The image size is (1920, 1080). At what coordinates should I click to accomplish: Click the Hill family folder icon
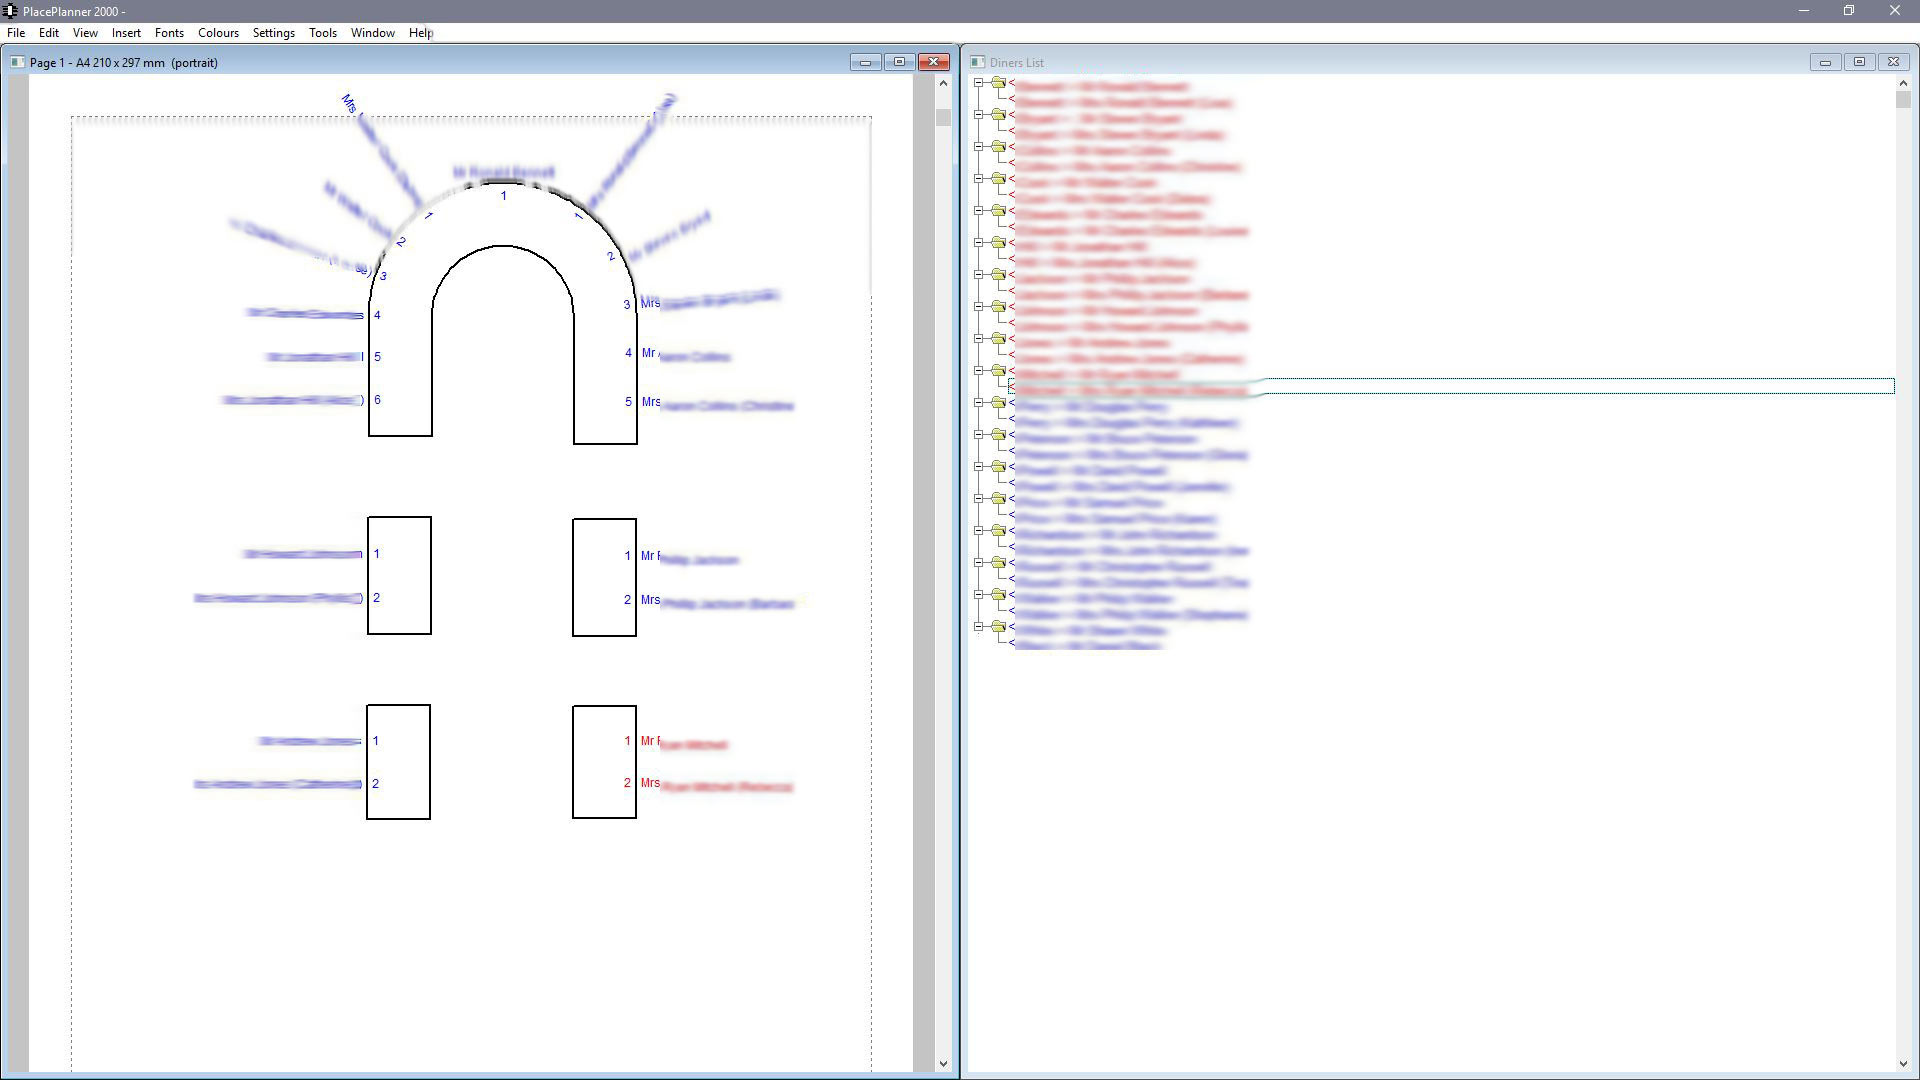[998, 243]
